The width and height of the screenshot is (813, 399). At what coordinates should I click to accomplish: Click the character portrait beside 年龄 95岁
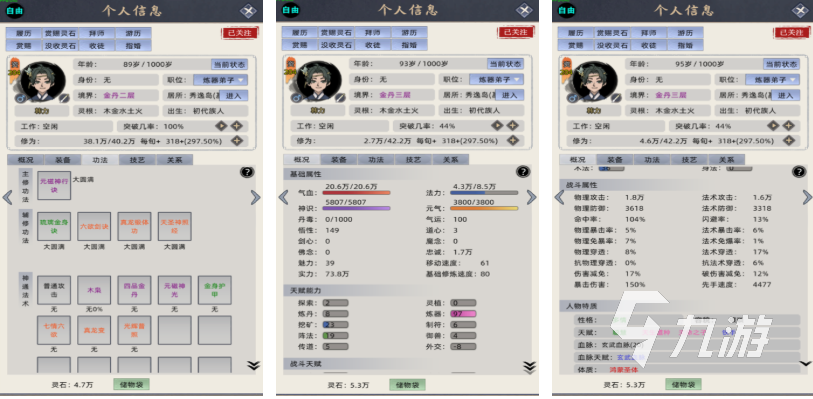(x=596, y=82)
